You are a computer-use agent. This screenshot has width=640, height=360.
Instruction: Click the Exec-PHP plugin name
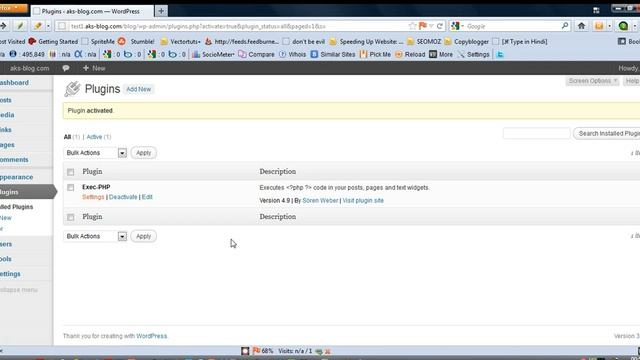coord(96,187)
